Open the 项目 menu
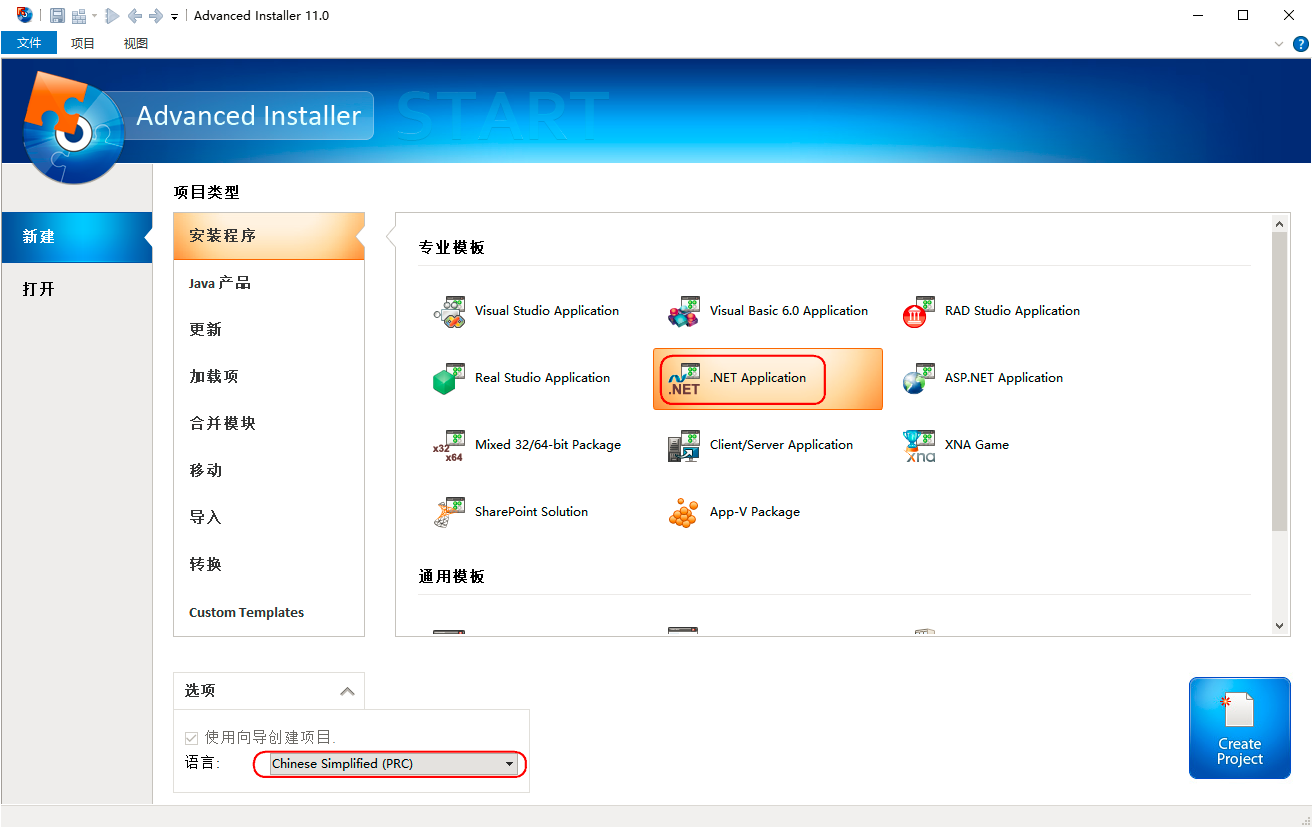Image resolution: width=1313 pixels, height=828 pixels. 83,43
